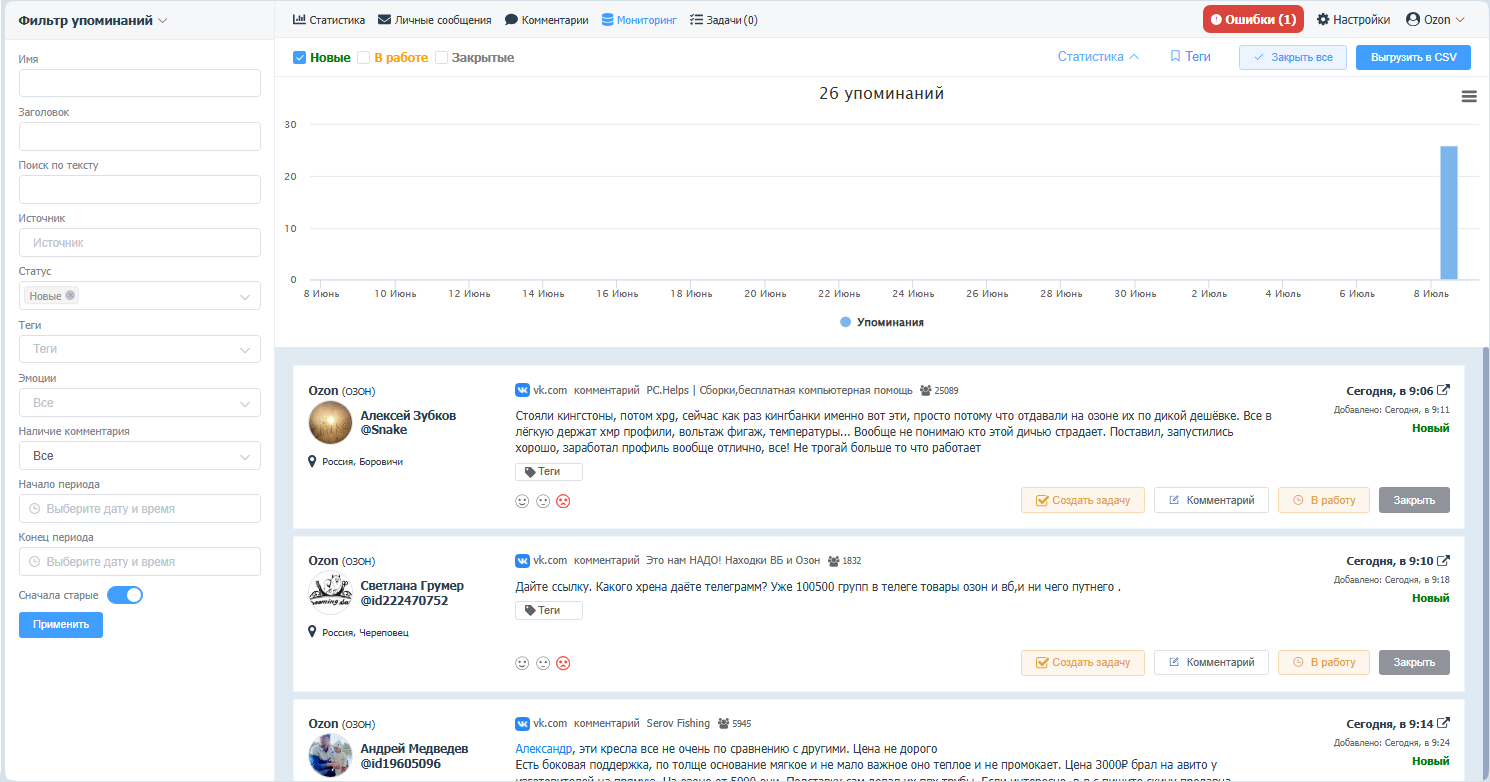Click the neutral emoji on Светлана Грумер's post
The width and height of the screenshot is (1490, 782).
click(543, 663)
